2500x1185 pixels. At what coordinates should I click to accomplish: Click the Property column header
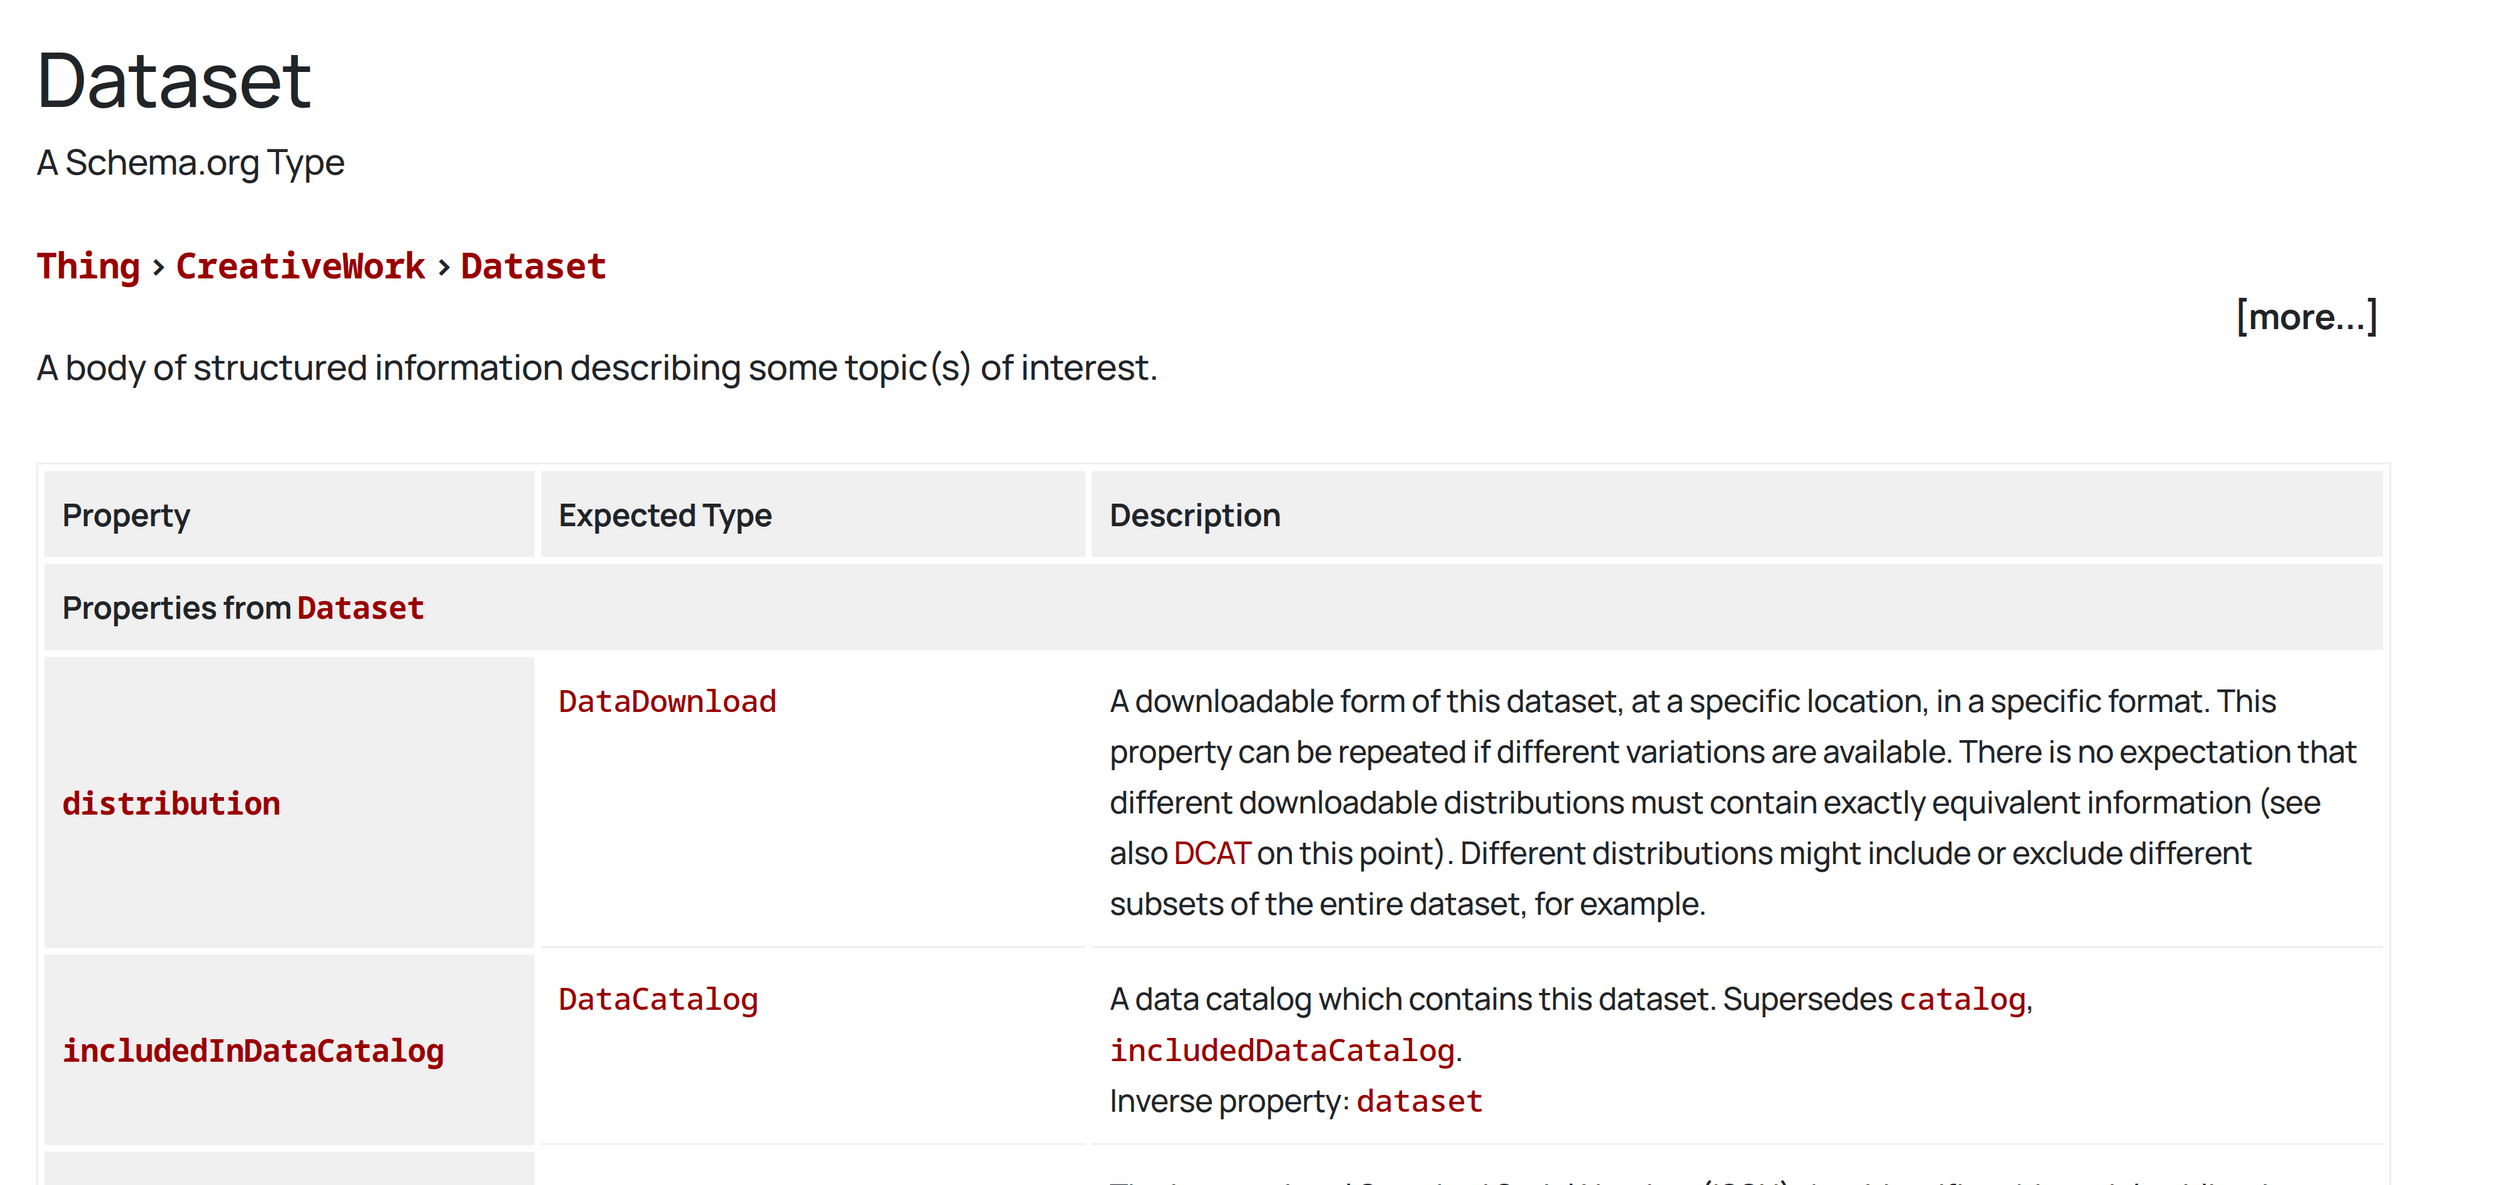click(x=126, y=515)
